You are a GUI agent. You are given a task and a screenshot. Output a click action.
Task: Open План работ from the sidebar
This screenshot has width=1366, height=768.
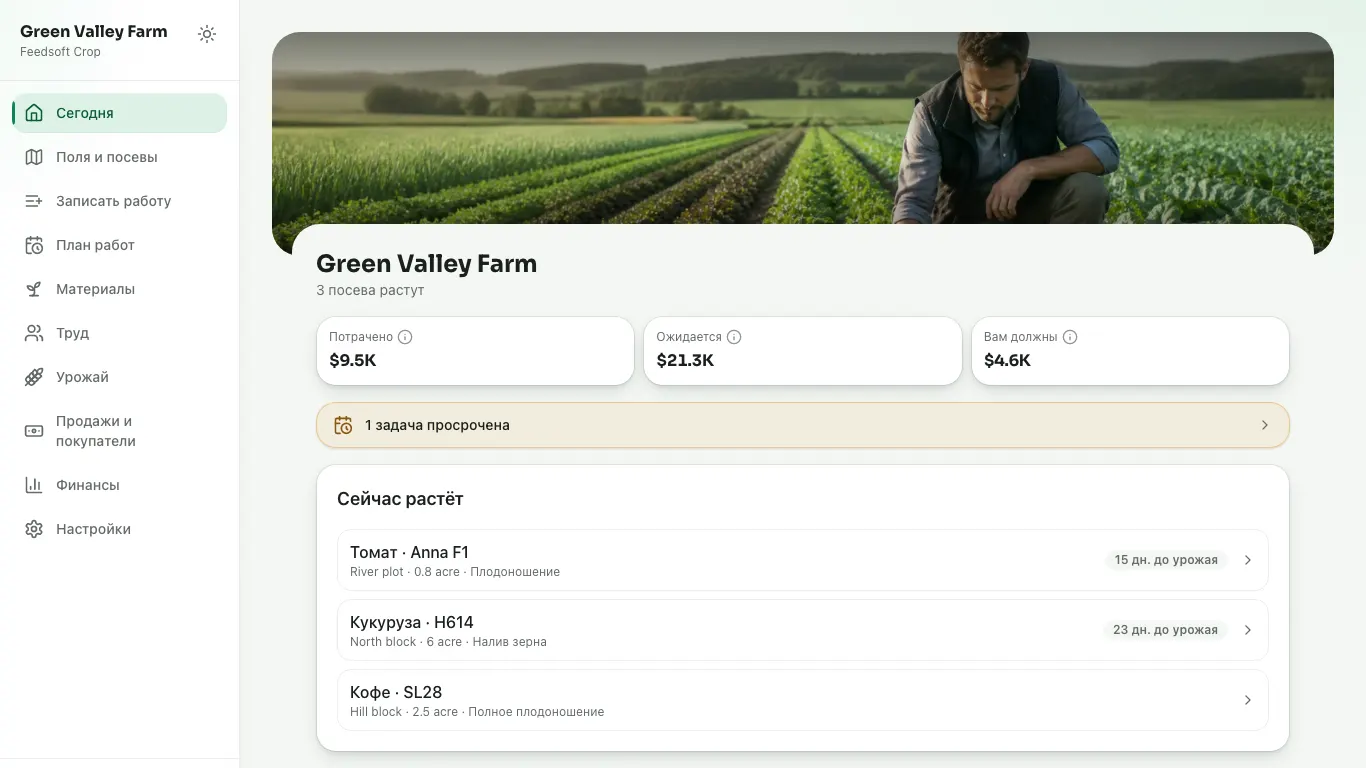(x=120, y=245)
